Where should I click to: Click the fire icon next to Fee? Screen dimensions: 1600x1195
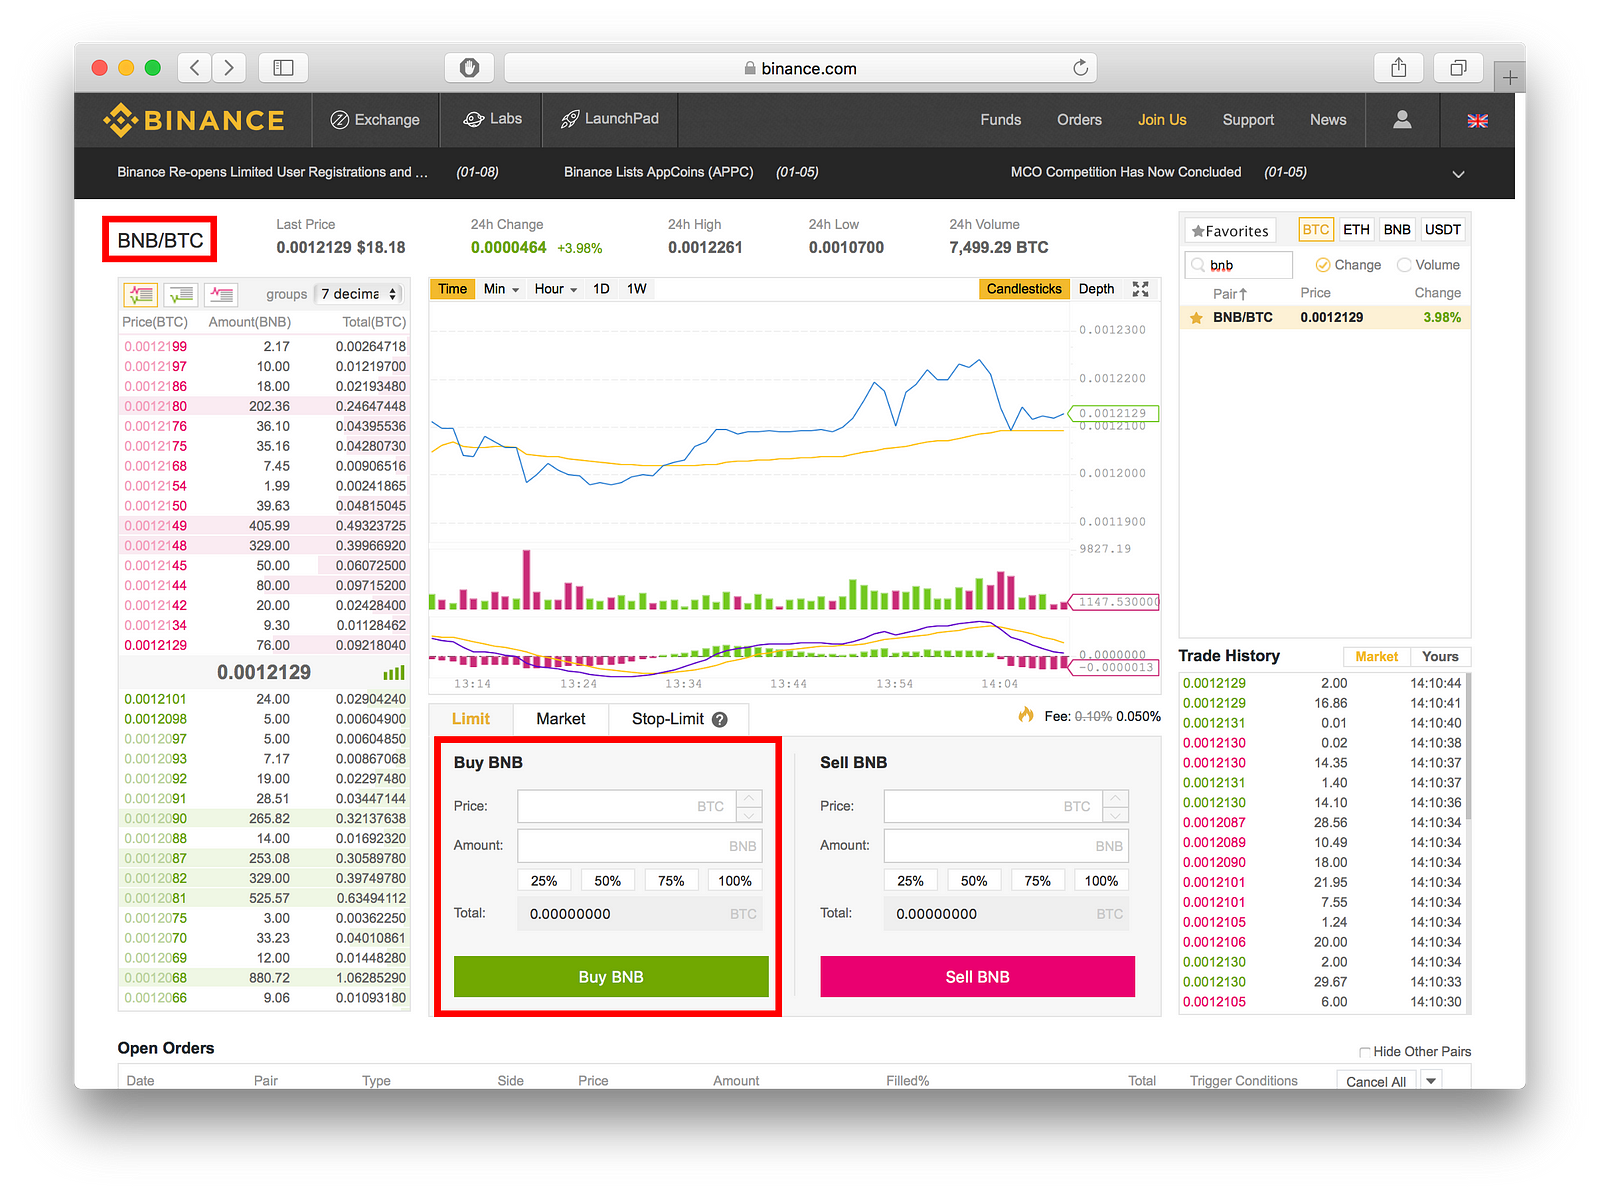point(1026,714)
